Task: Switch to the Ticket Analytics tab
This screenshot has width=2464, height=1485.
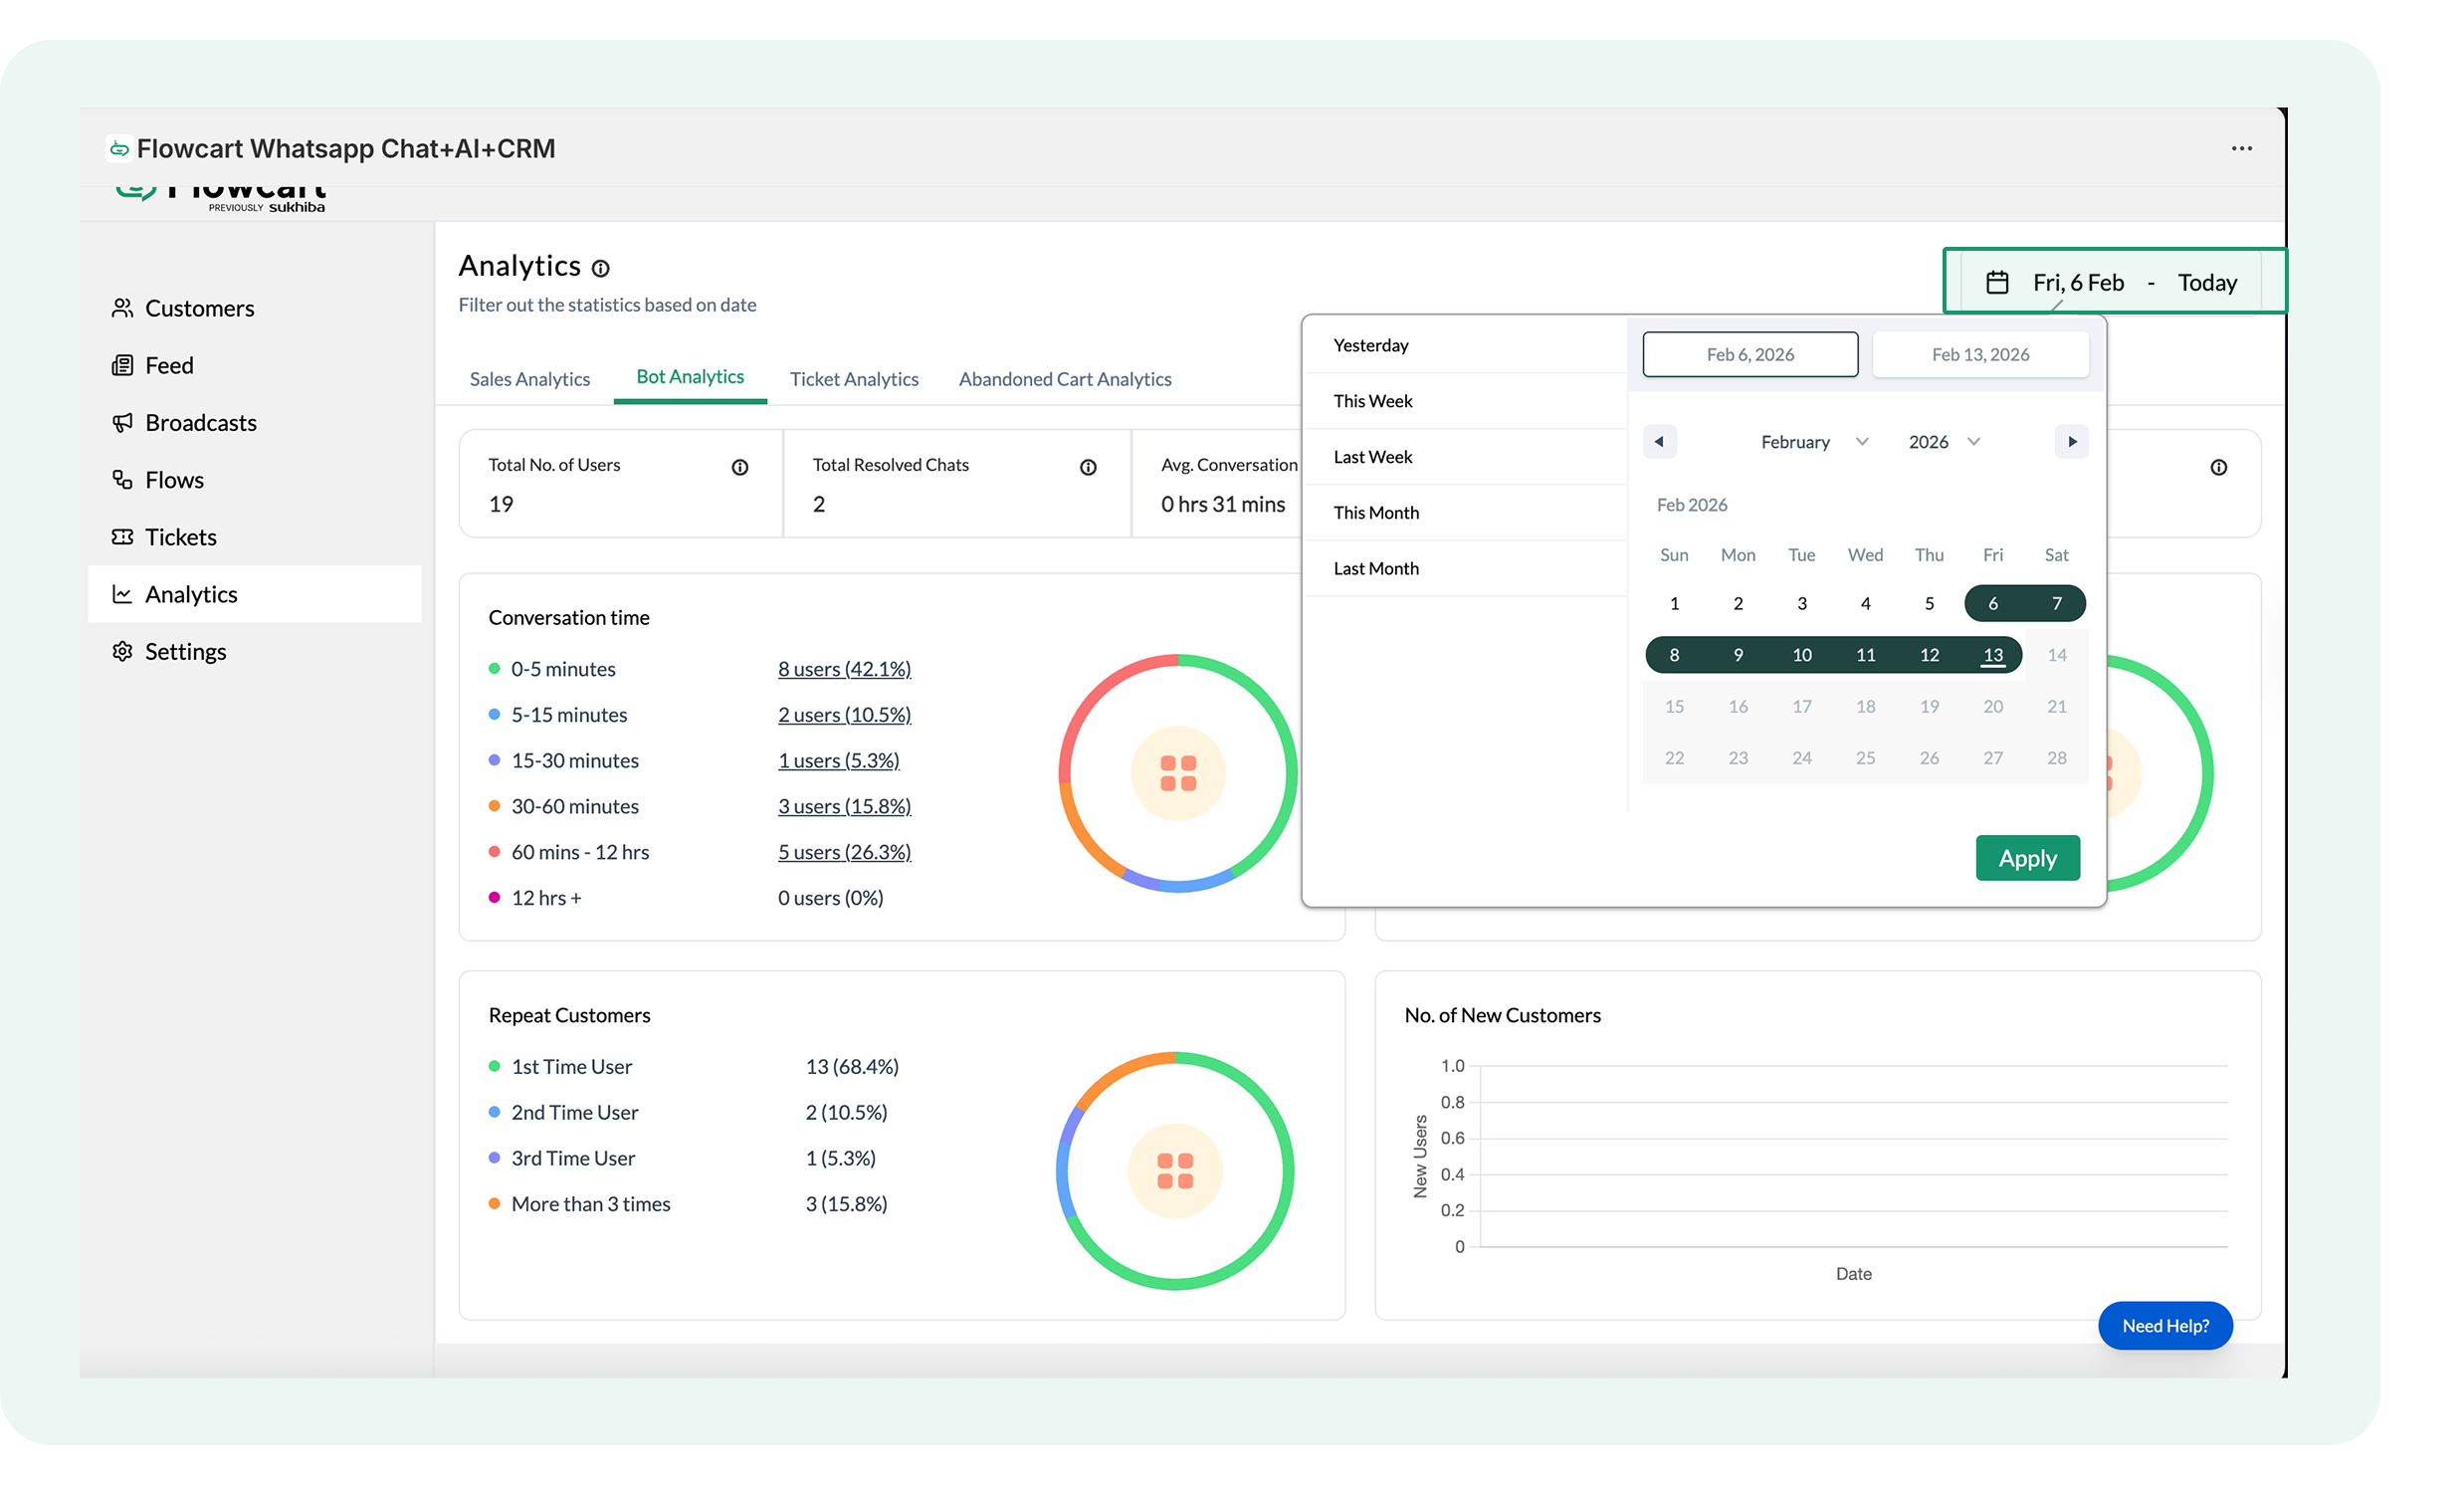Action: tap(854, 379)
